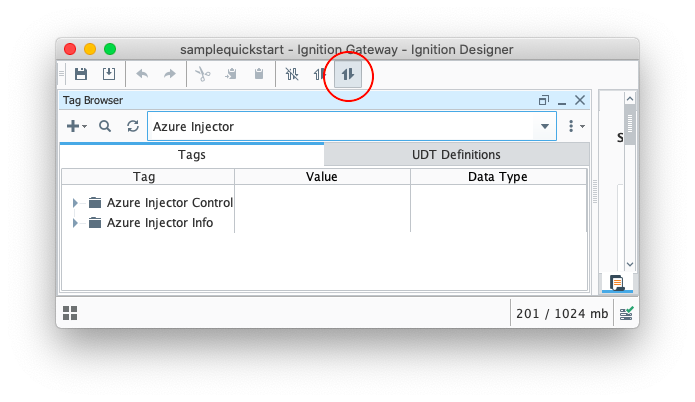Image resolution: width=695 pixels, height=402 pixels.
Task: Click the Copy icon in toolbar
Action: click(231, 74)
